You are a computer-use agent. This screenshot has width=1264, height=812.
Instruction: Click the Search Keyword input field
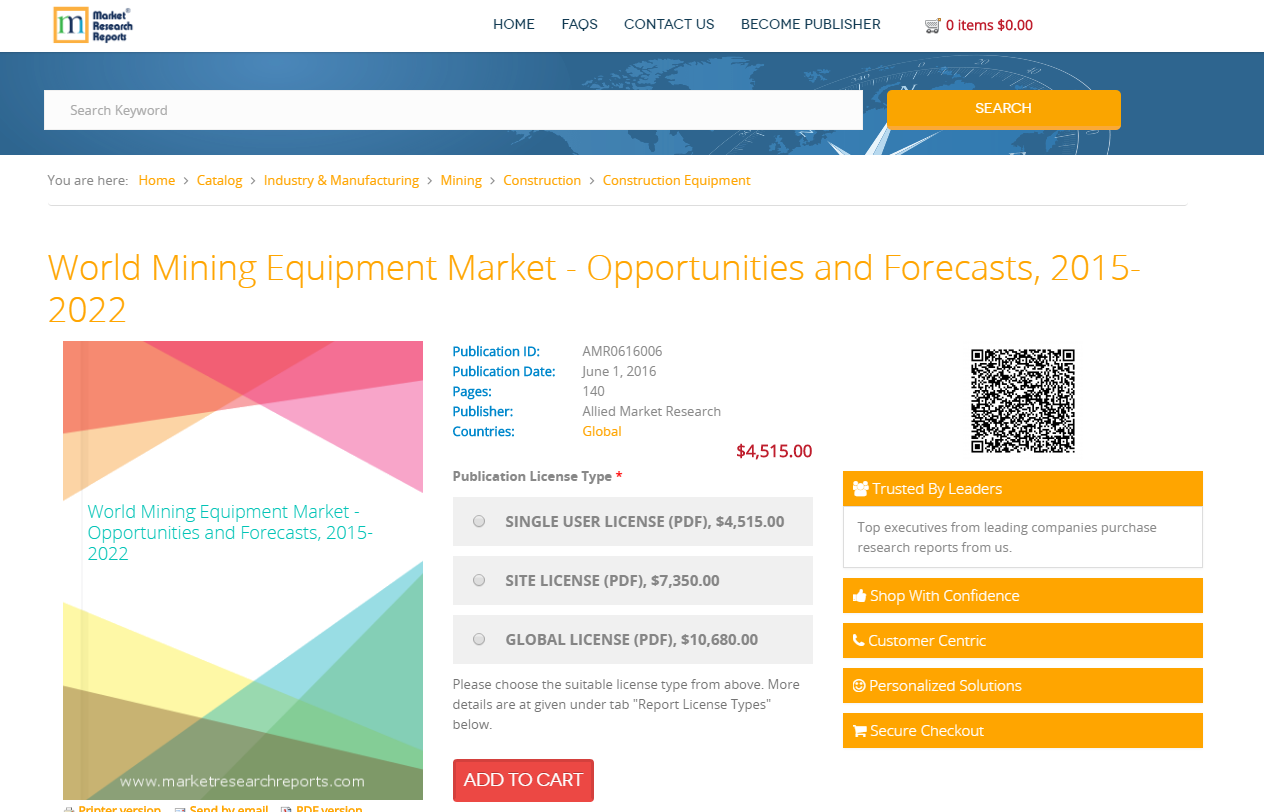pyautogui.click(x=453, y=110)
